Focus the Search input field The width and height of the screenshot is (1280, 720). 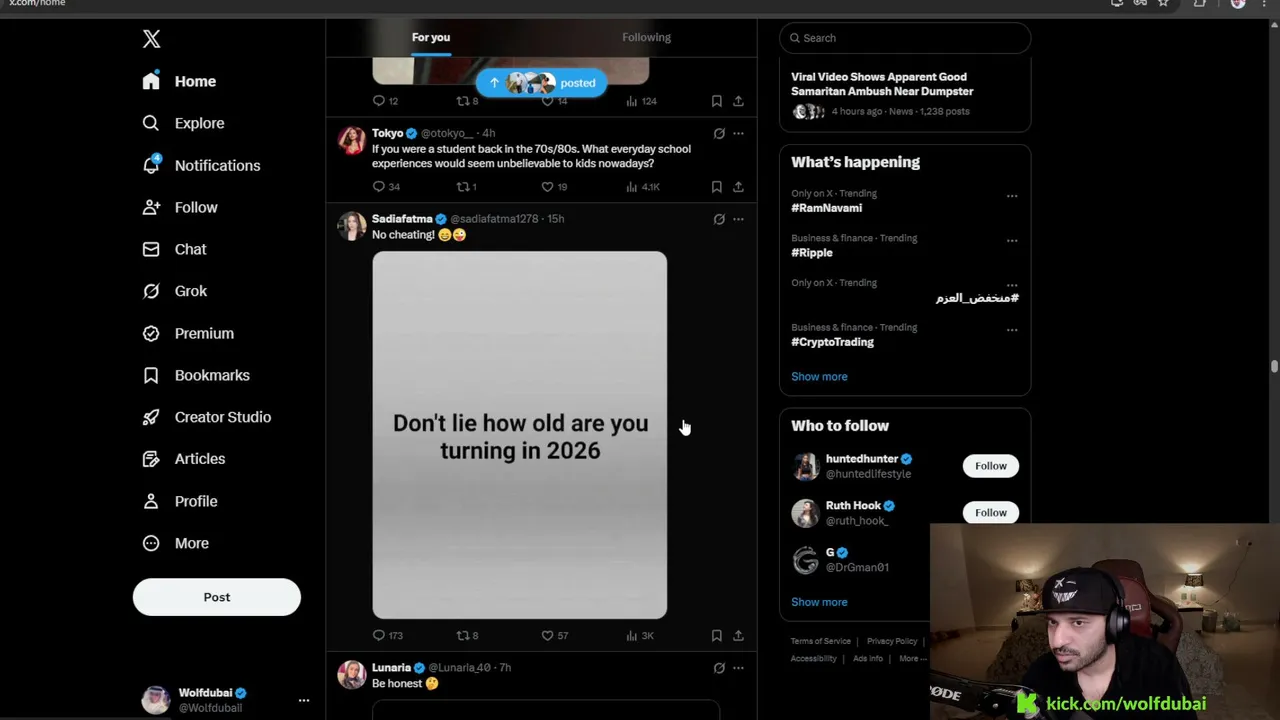pos(905,38)
